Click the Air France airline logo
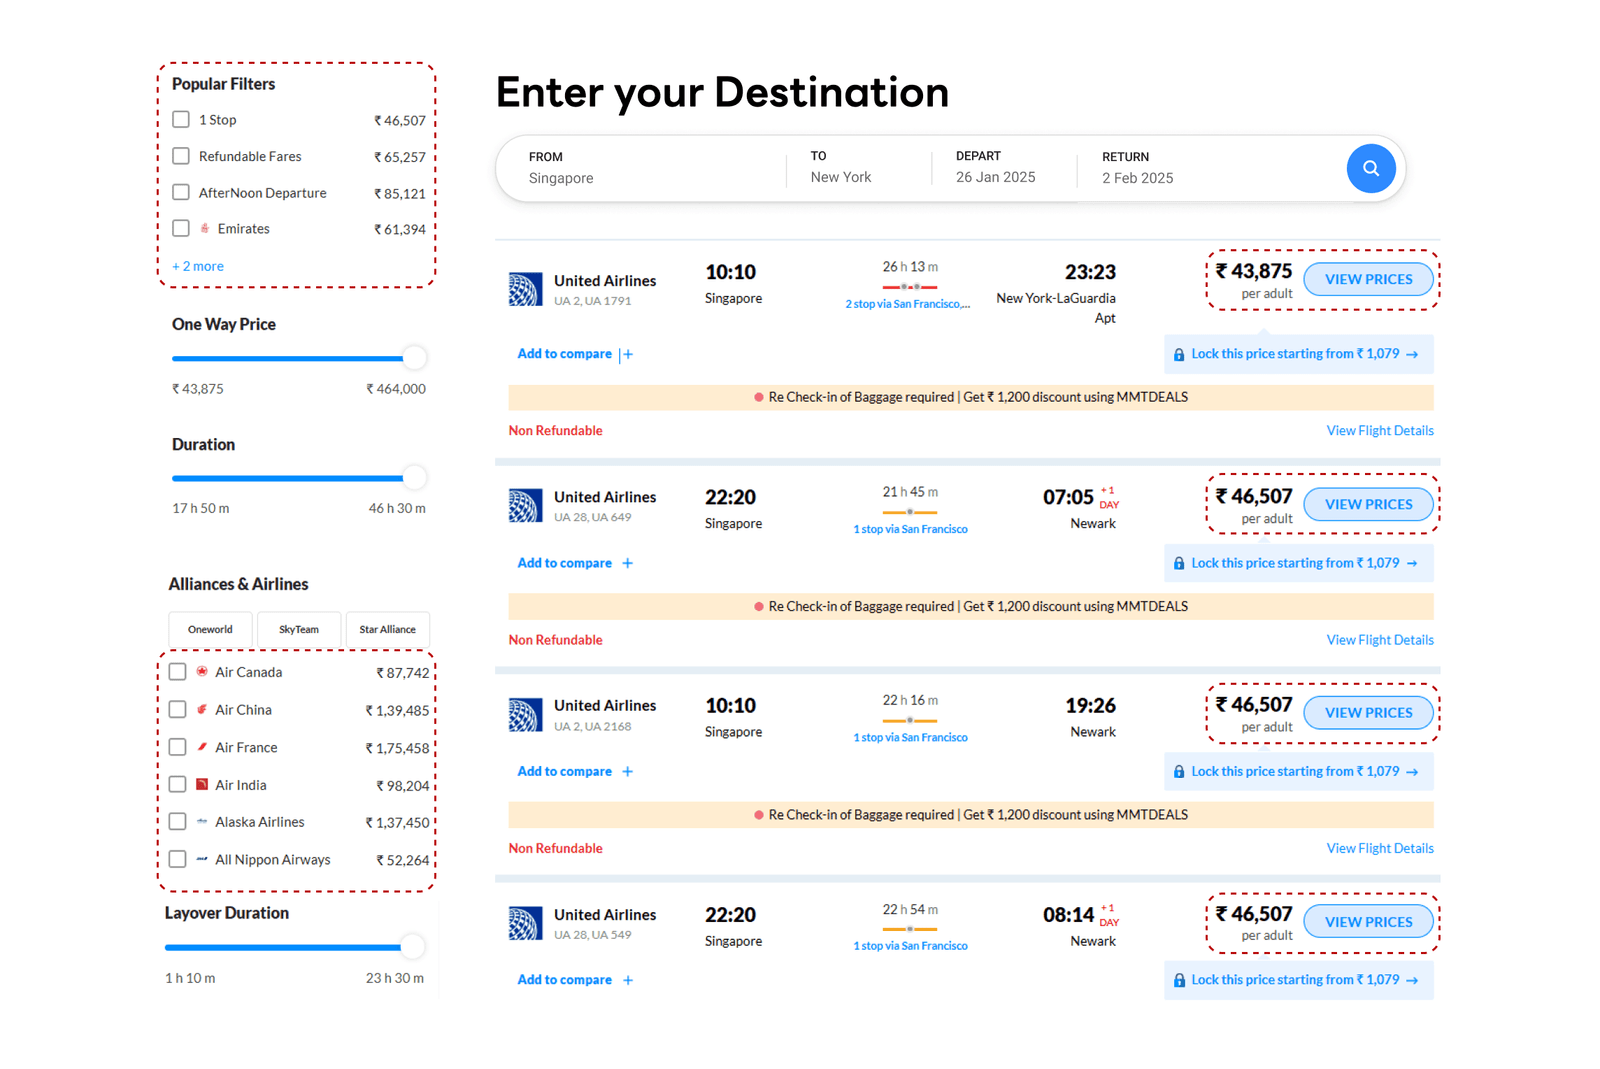Screen dimensions: 1600x1069 pyautogui.click(x=202, y=747)
